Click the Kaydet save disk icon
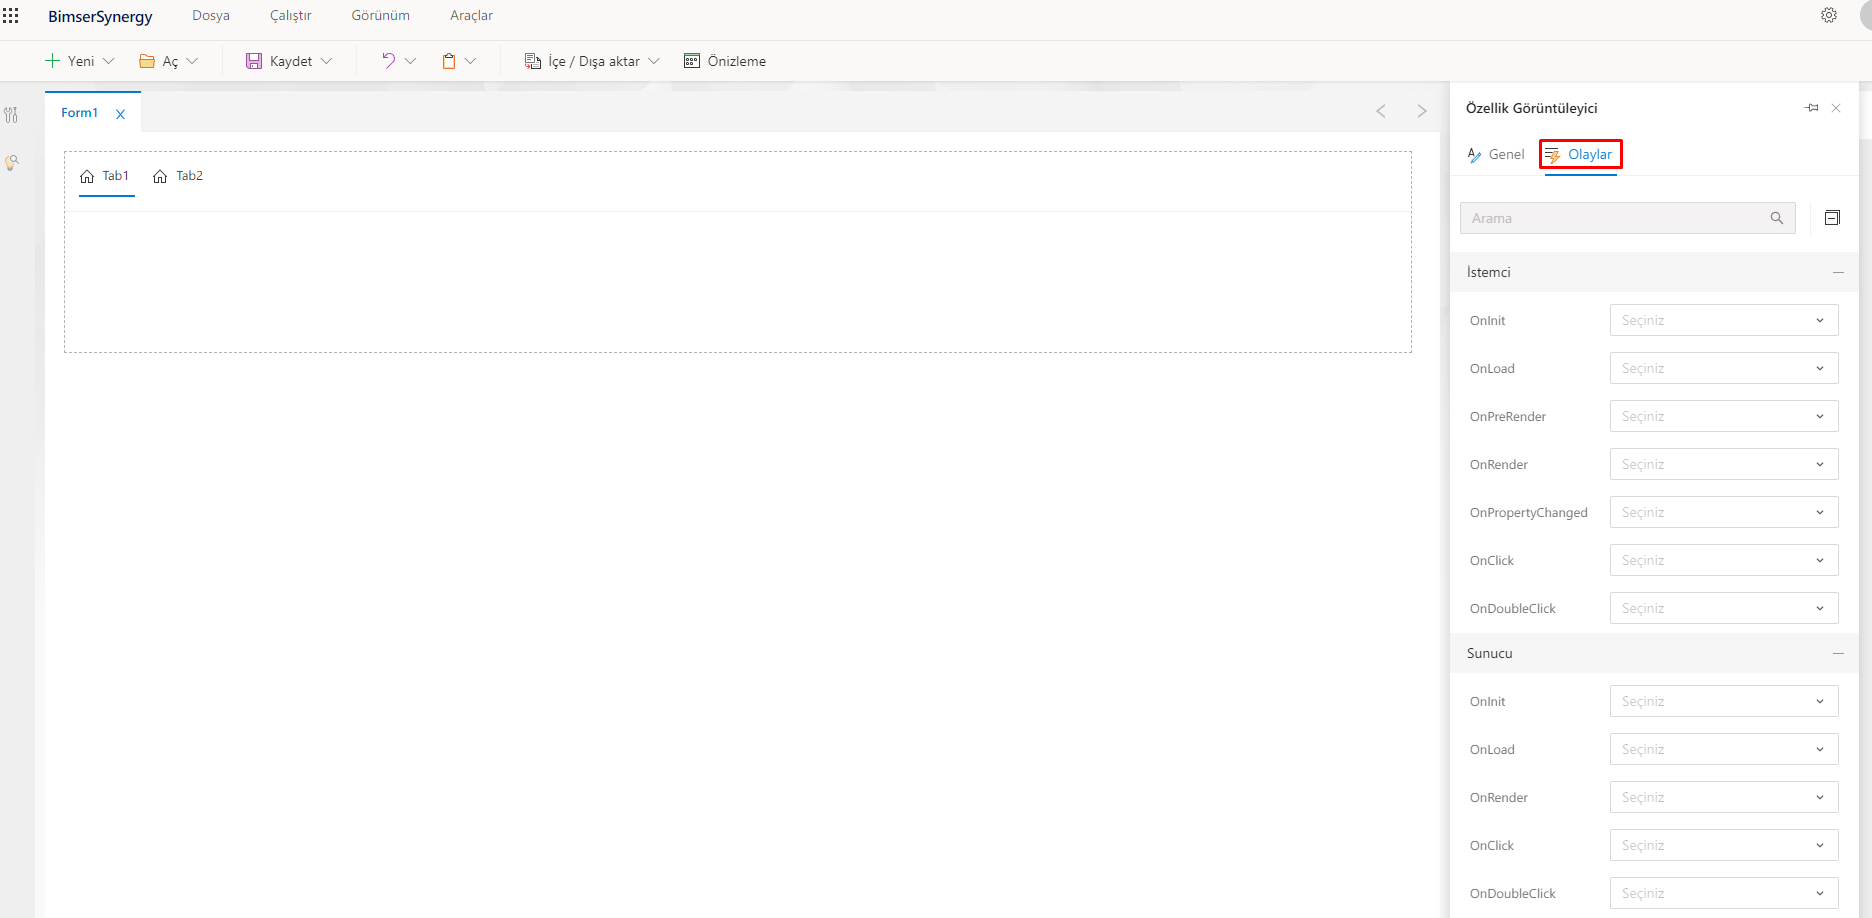The width and height of the screenshot is (1872, 918). click(254, 61)
